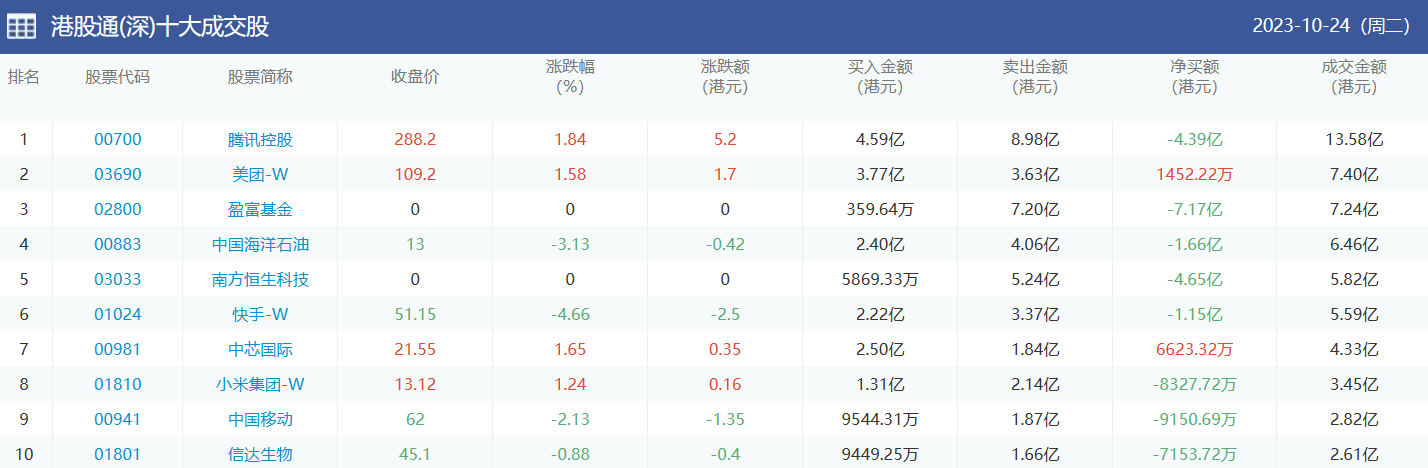Screen dimensions: 1428x468
Task: Click 小米集团-W name link
Action: click(260, 385)
